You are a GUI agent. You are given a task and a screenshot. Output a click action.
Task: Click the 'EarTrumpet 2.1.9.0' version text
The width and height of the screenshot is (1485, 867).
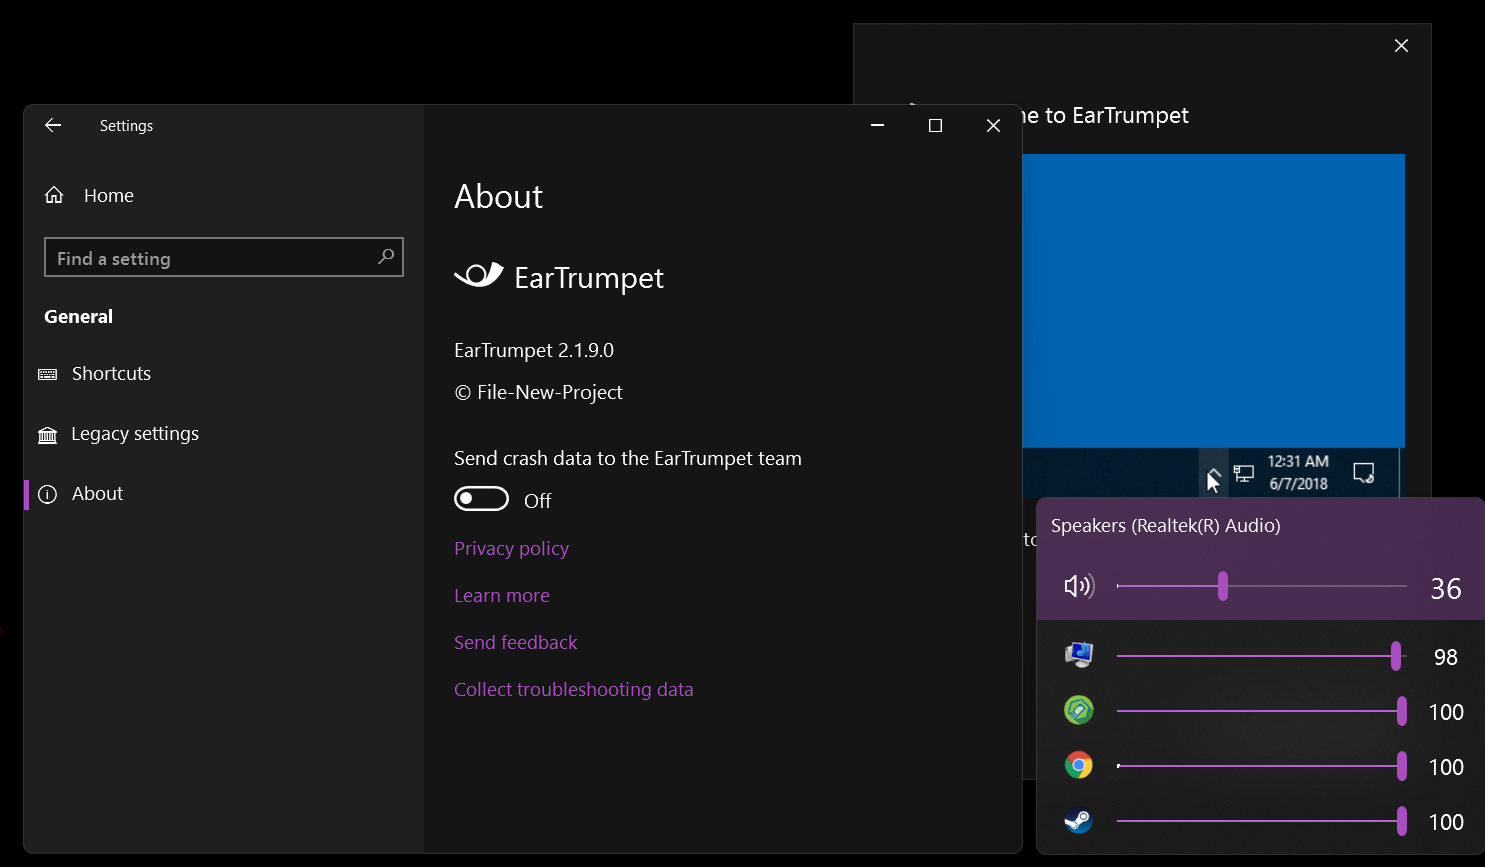point(534,350)
